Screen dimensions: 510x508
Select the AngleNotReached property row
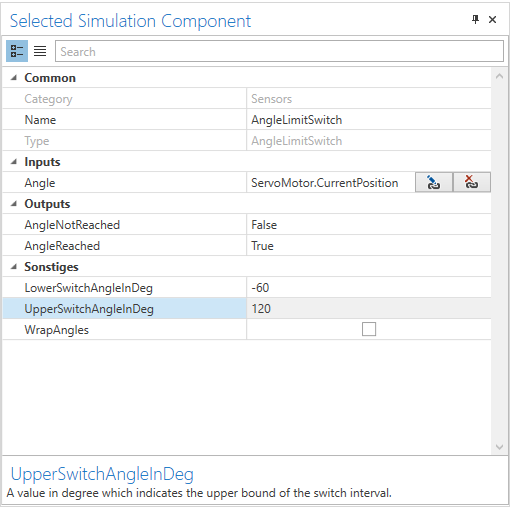[247, 225]
